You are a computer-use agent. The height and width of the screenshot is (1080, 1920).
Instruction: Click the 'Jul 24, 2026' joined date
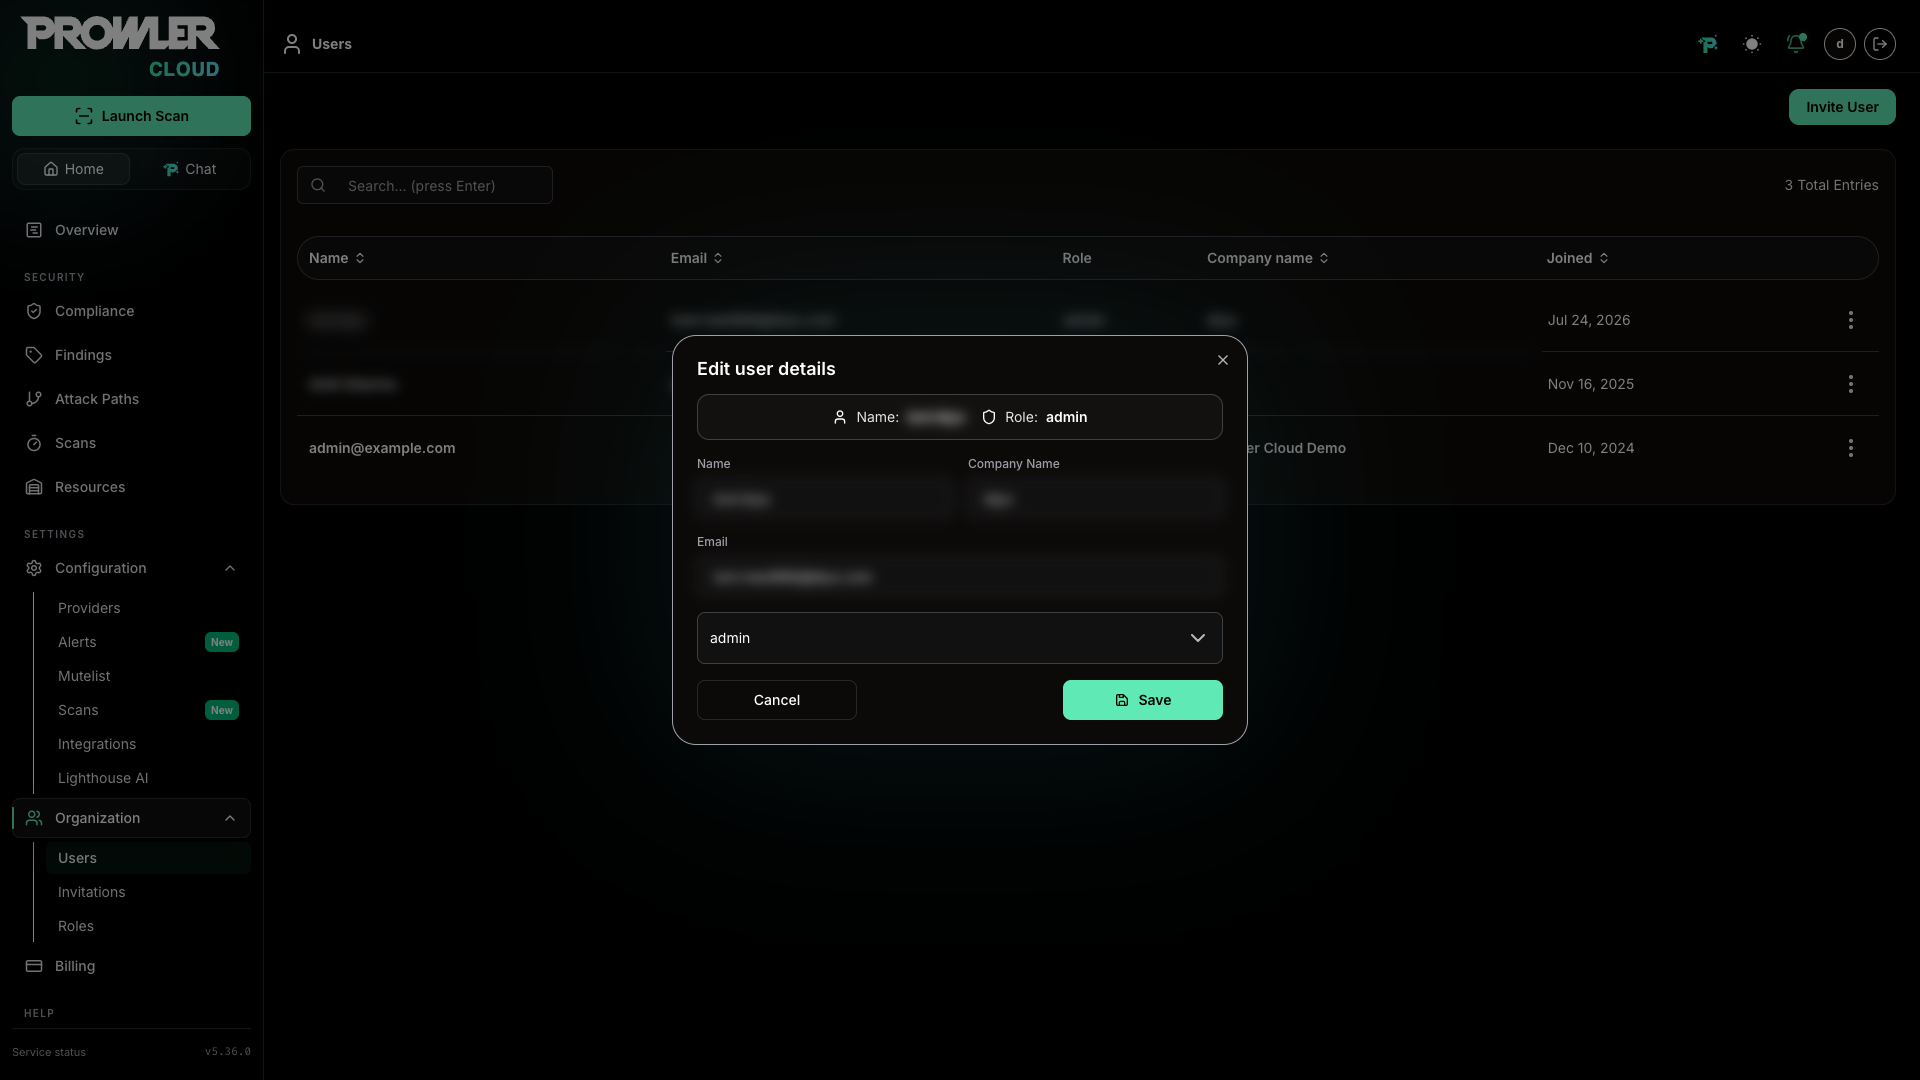click(x=1589, y=320)
